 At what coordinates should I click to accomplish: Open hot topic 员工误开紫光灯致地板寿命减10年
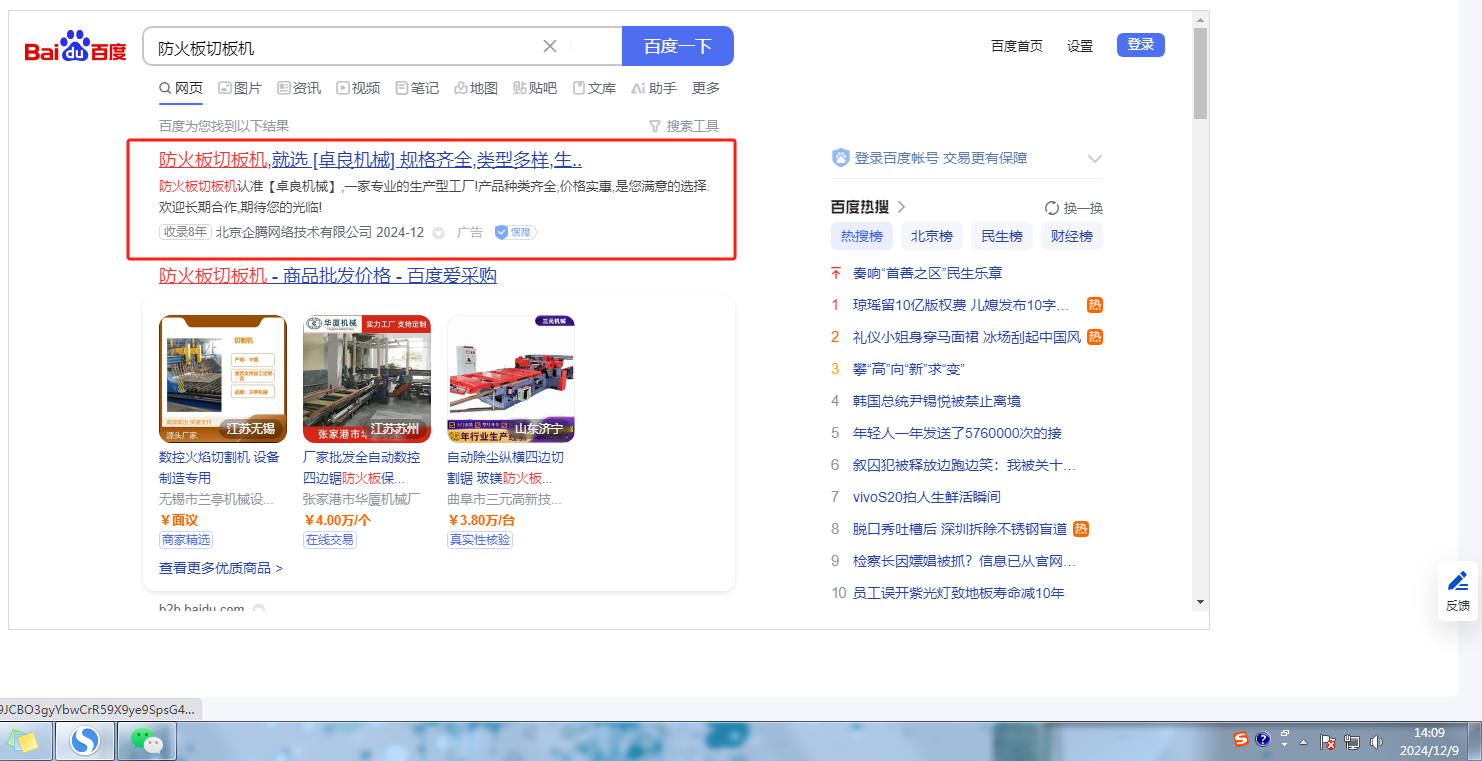click(x=959, y=593)
